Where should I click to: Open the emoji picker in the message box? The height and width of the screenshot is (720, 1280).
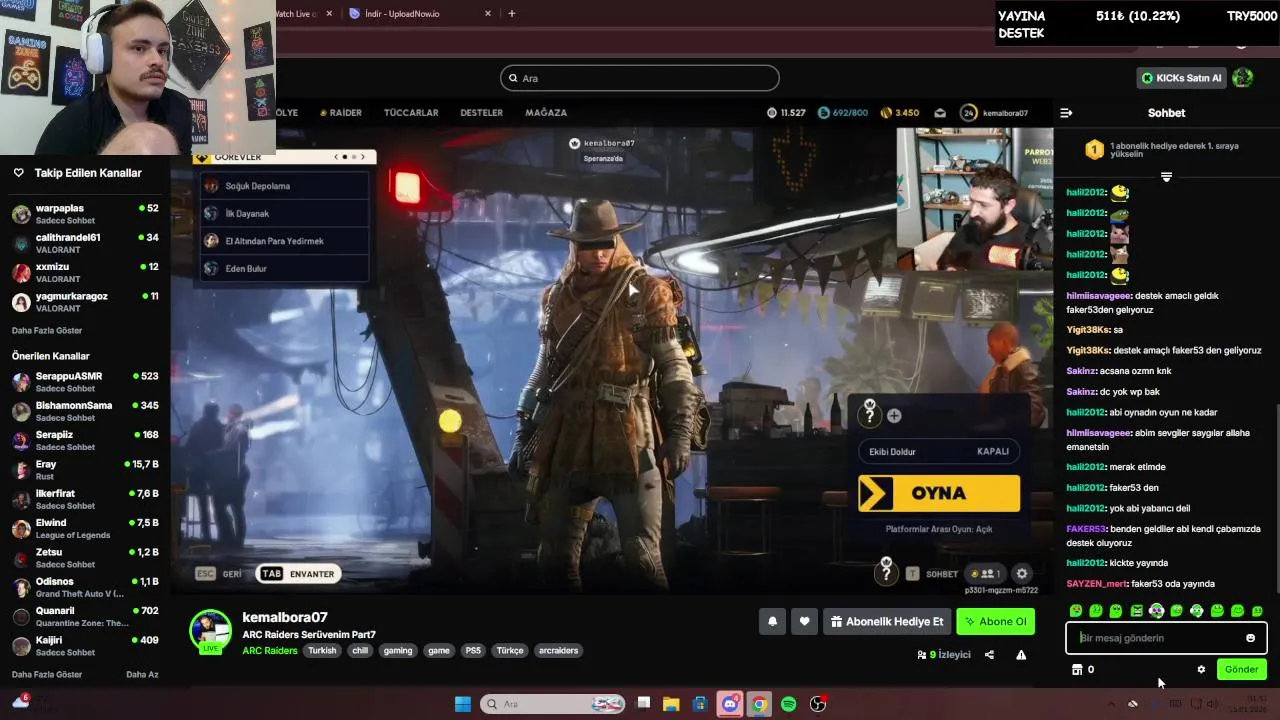pos(1250,638)
